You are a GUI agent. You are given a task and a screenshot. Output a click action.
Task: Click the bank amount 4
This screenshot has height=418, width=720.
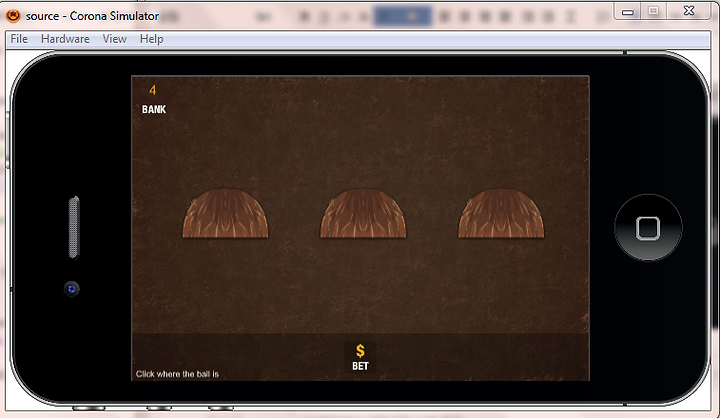[x=152, y=90]
